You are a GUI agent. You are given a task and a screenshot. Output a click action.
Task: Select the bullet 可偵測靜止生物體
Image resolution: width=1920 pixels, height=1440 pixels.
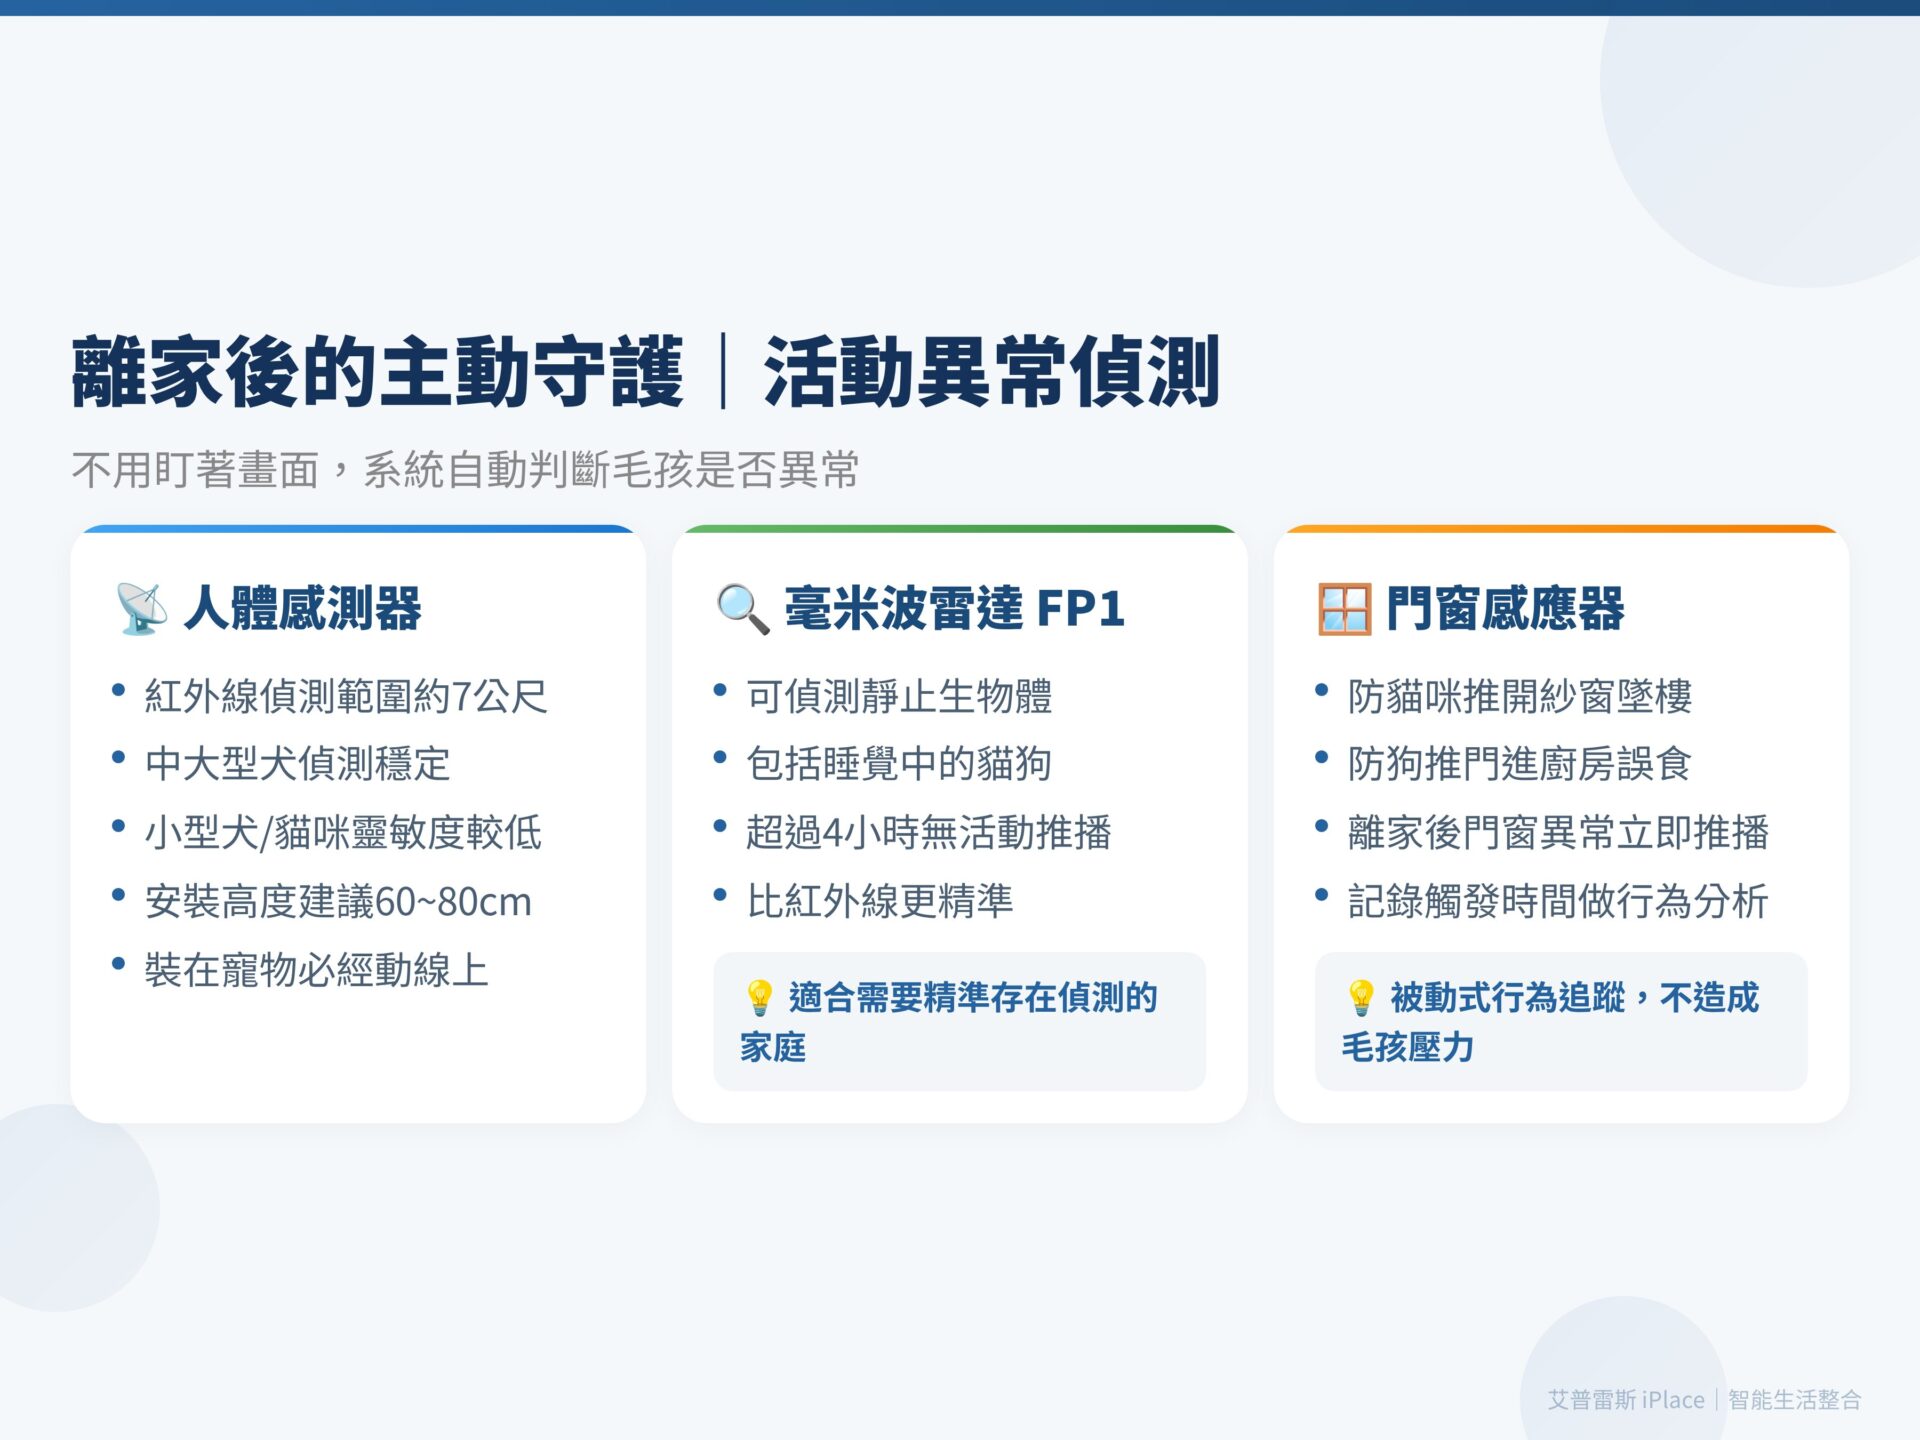[899, 696]
